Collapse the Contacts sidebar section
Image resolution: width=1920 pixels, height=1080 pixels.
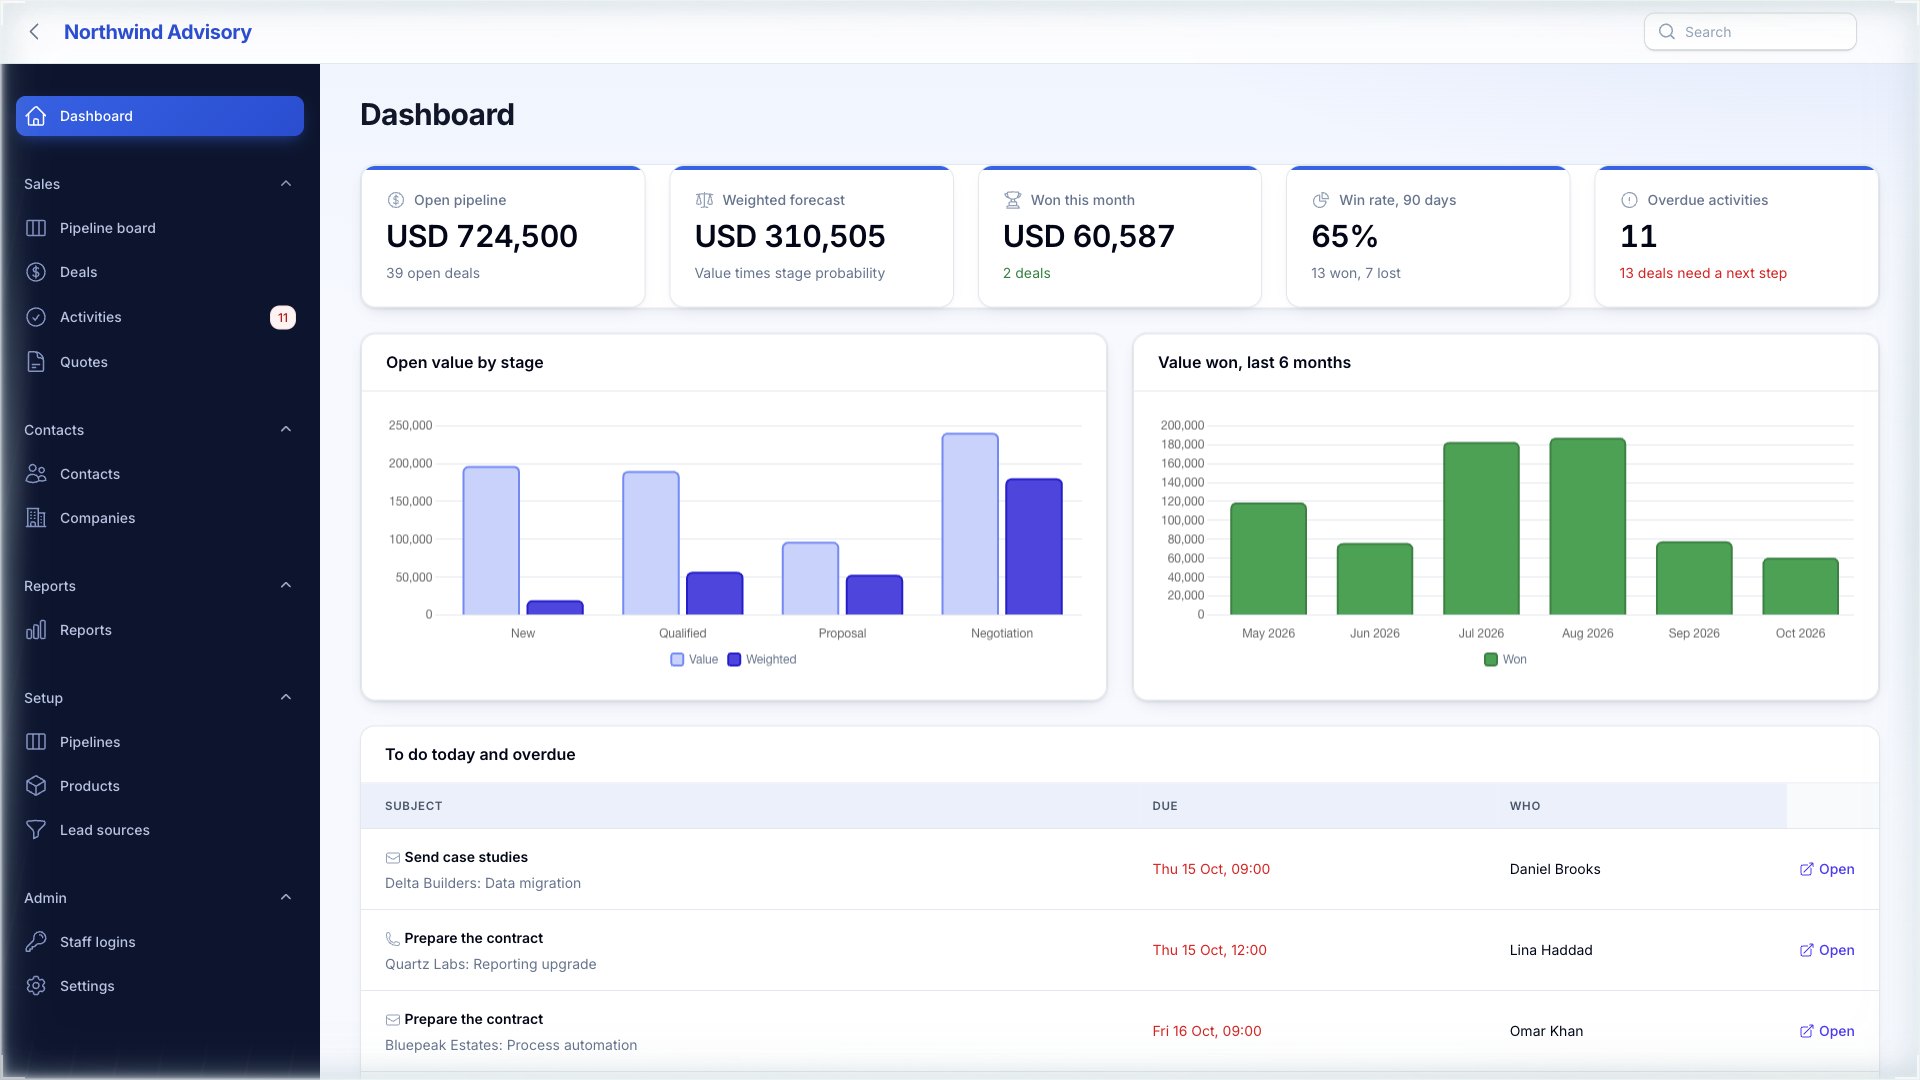pyautogui.click(x=286, y=430)
